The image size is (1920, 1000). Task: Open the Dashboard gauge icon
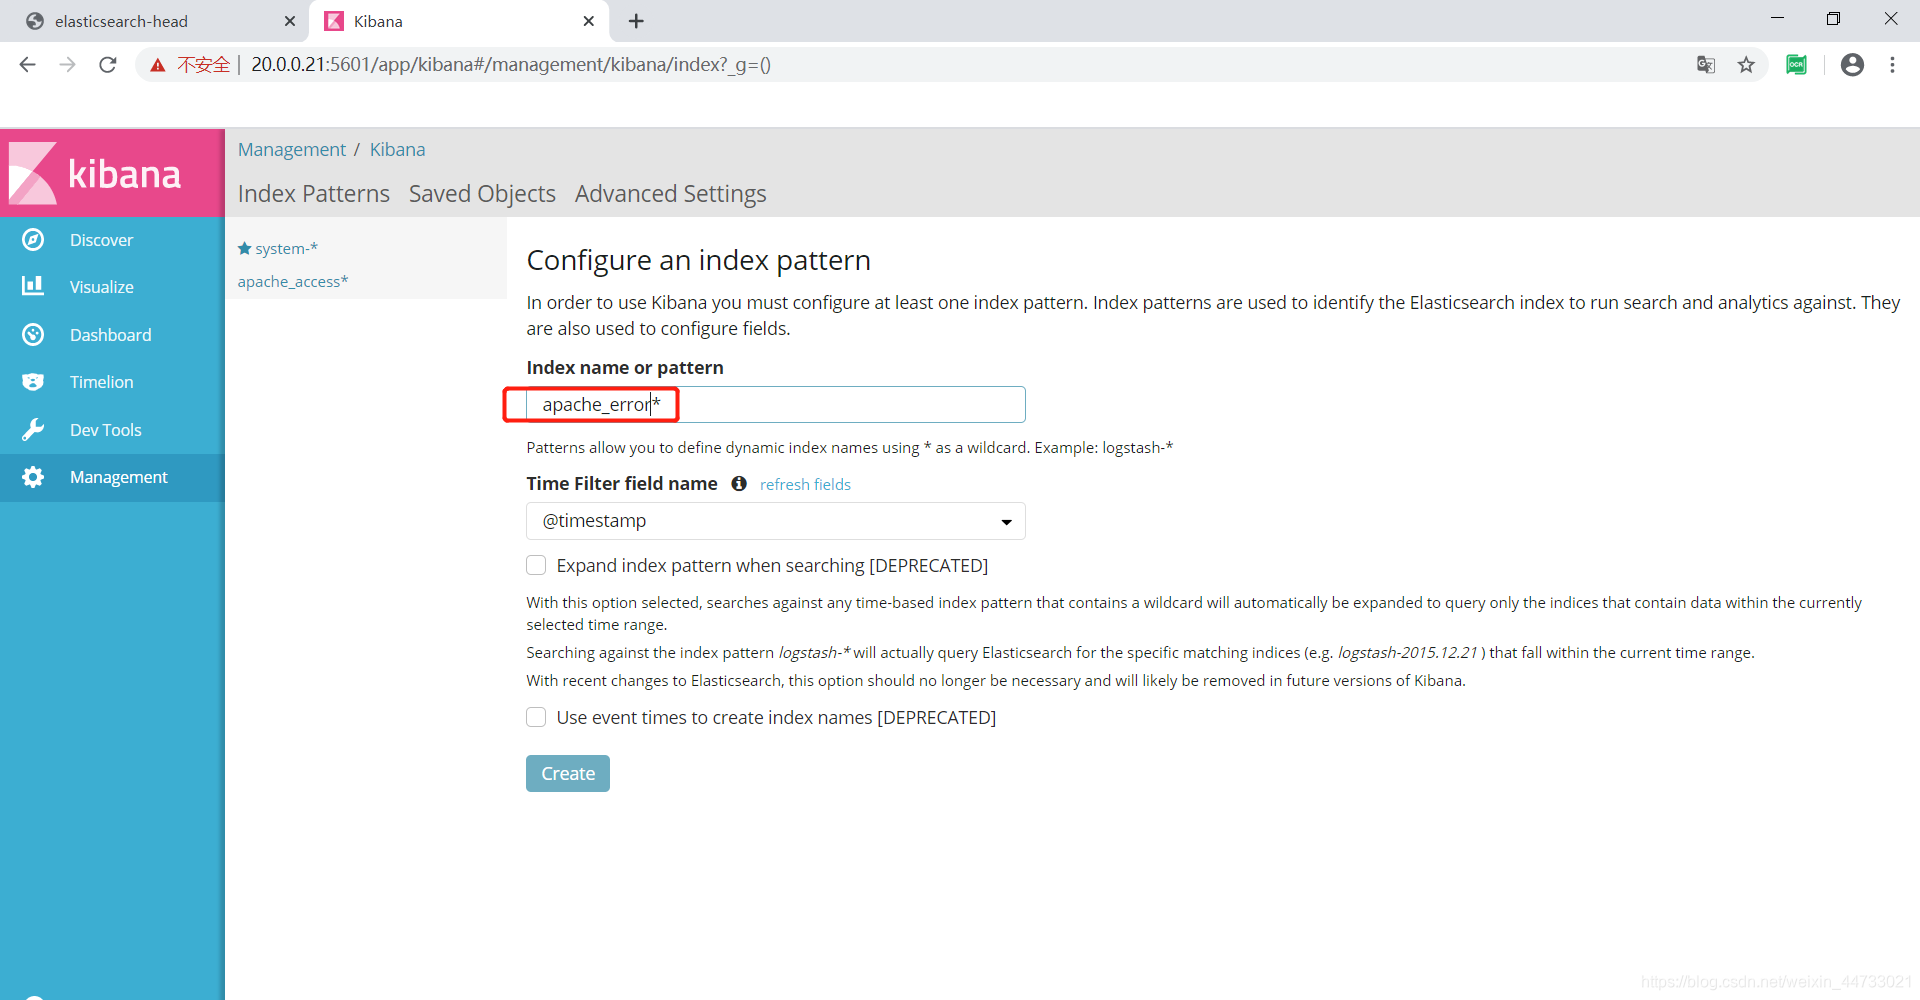[33, 335]
